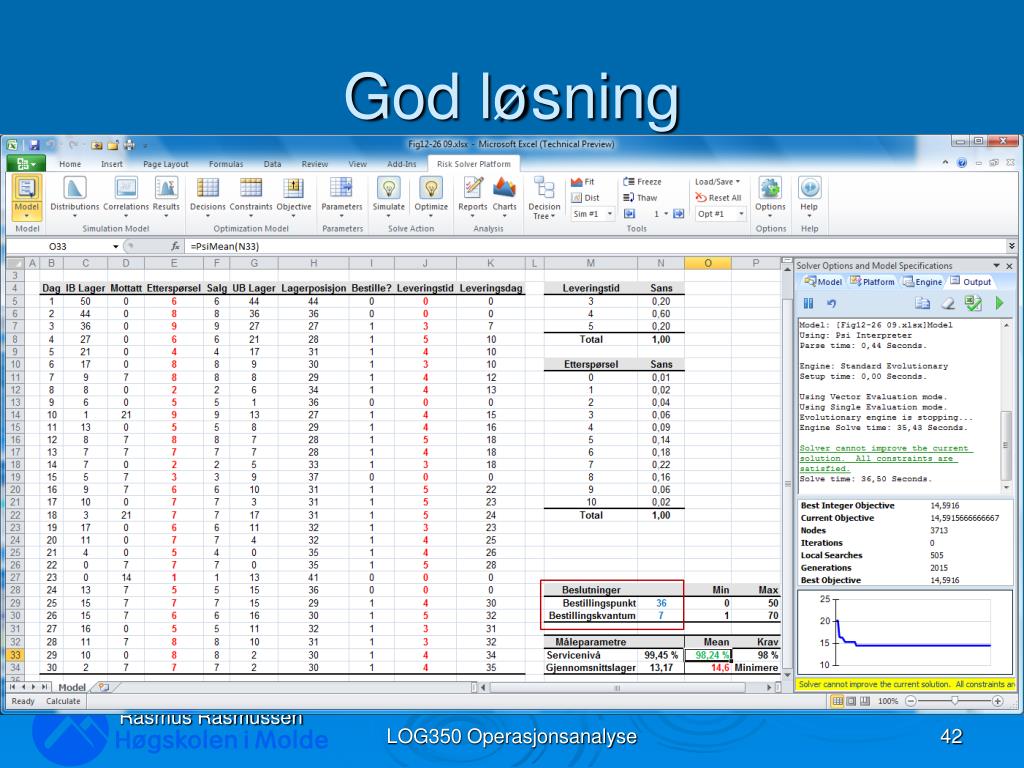Click the Freeze tool
The height and width of the screenshot is (768, 1024).
[642, 182]
